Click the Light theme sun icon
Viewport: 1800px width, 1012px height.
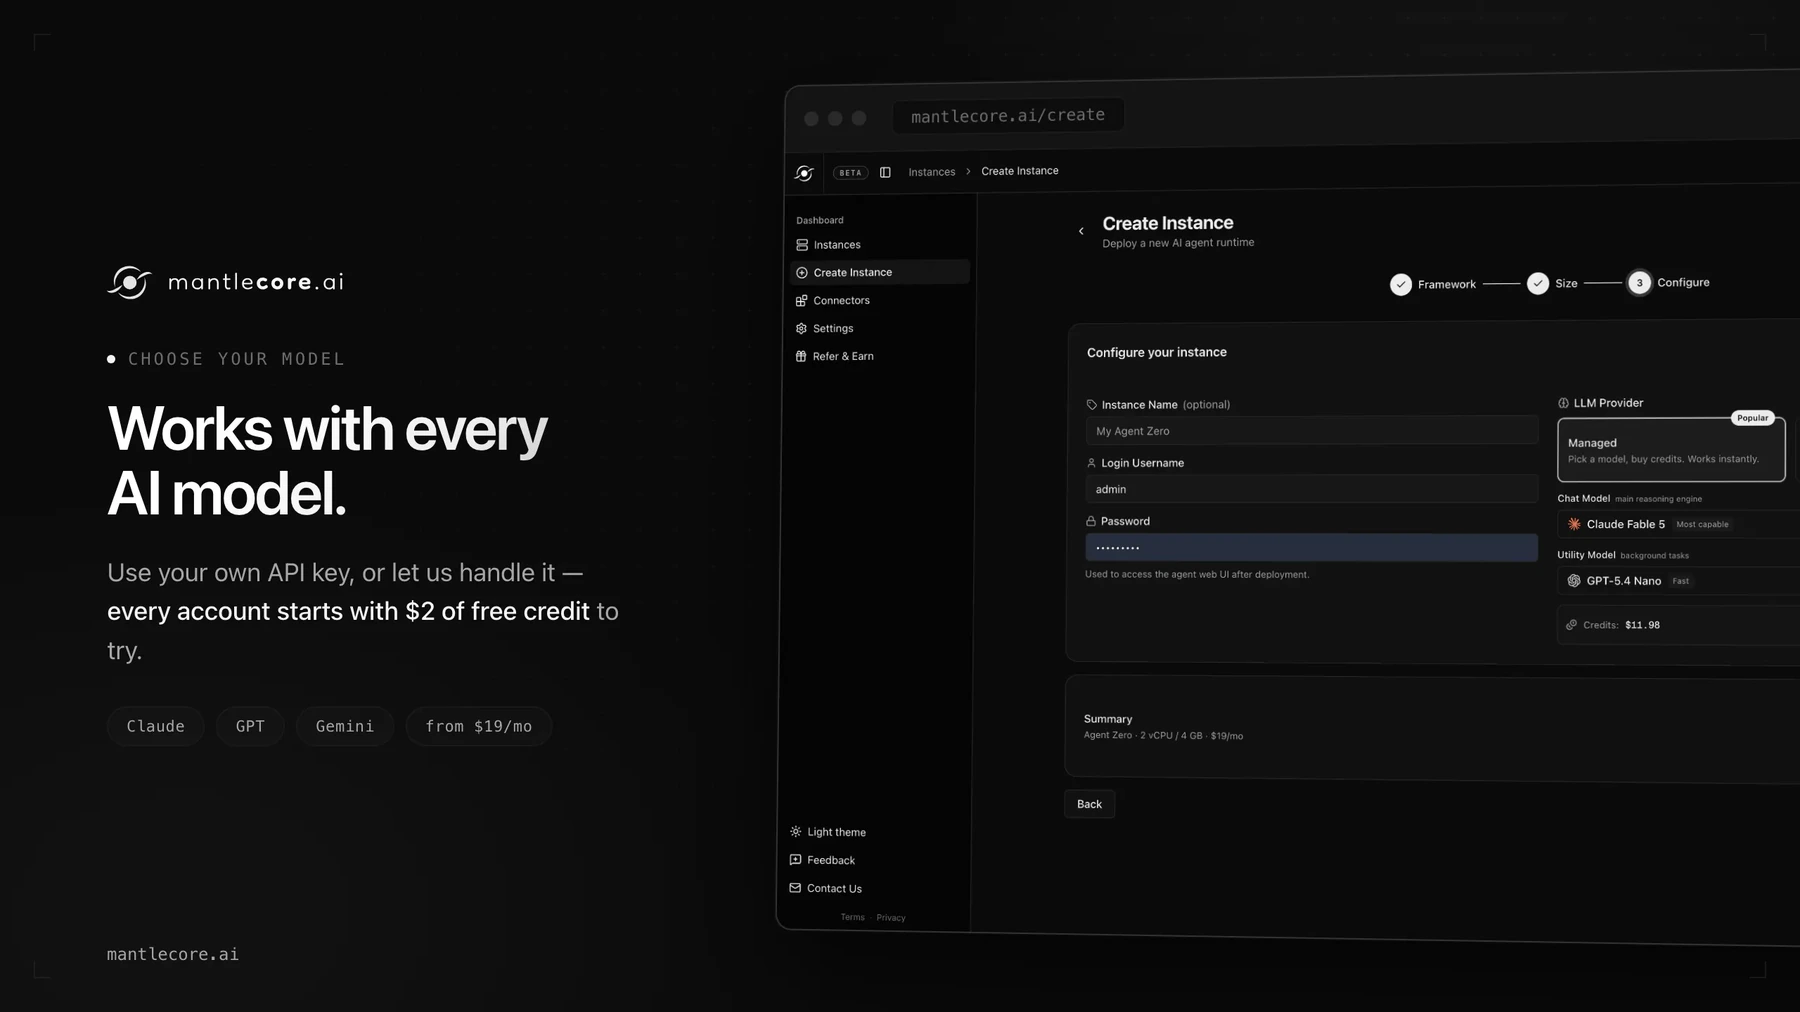pyautogui.click(x=796, y=832)
